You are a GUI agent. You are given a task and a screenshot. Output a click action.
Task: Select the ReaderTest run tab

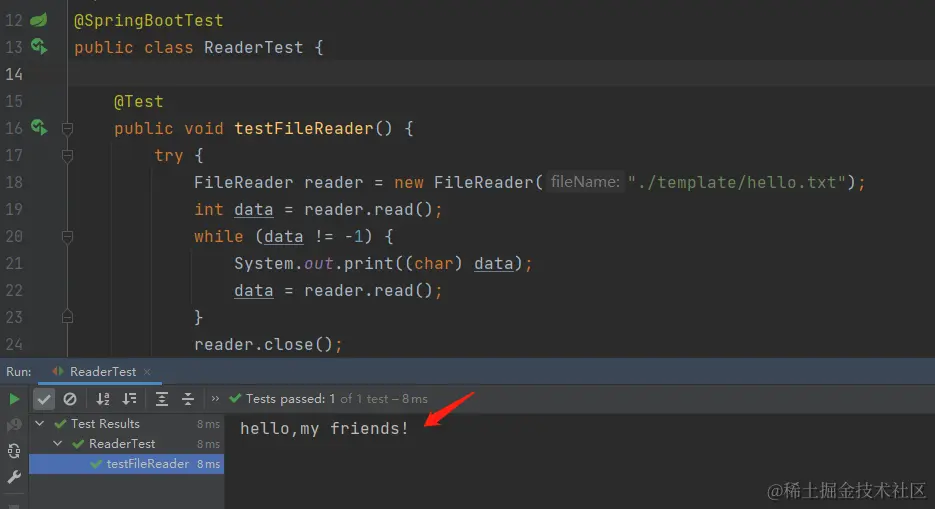coord(100,372)
